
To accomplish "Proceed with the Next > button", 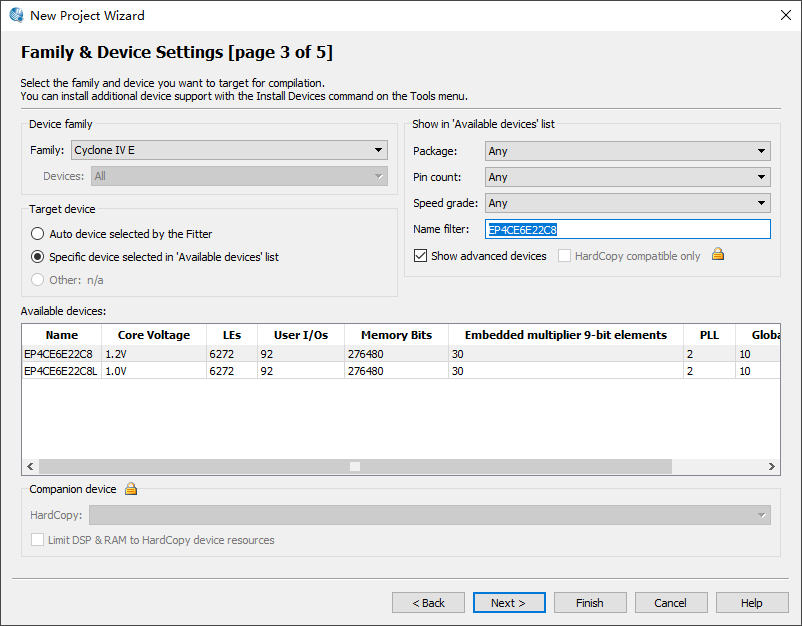I will tap(509, 603).
